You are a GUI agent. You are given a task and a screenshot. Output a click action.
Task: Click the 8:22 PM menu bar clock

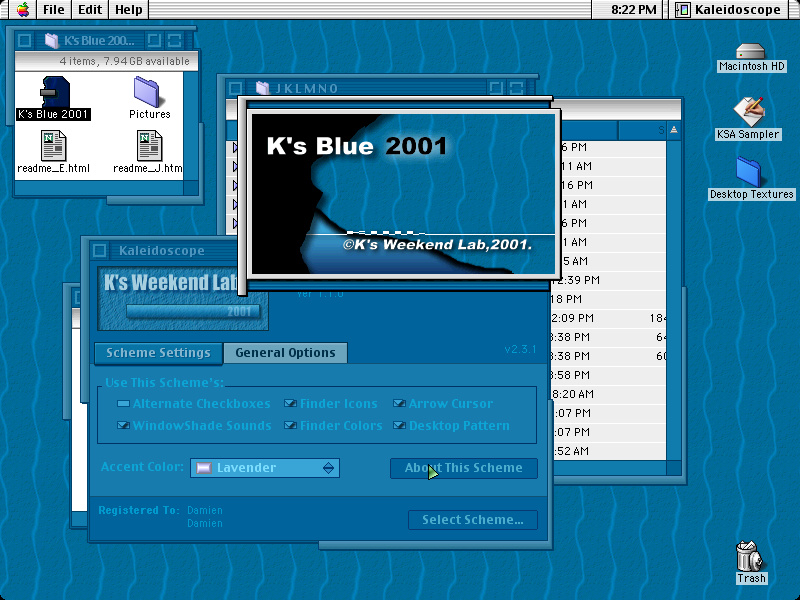tap(633, 9)
